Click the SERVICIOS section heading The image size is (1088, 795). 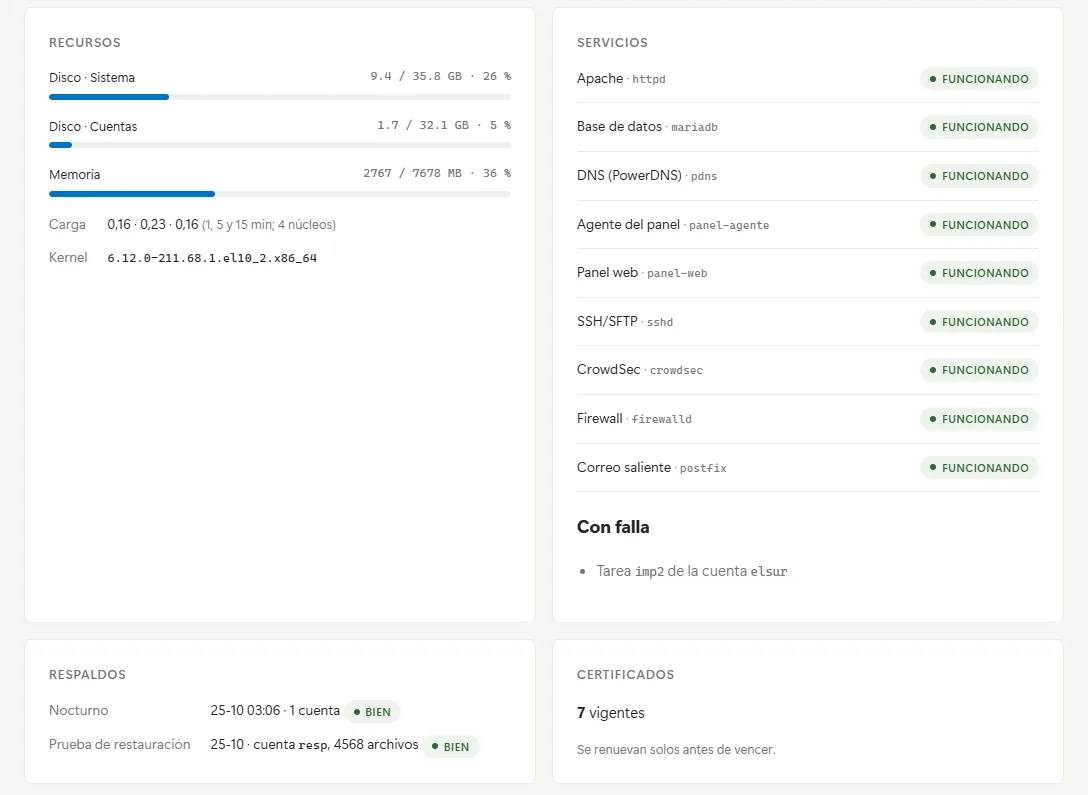[612, 42]
